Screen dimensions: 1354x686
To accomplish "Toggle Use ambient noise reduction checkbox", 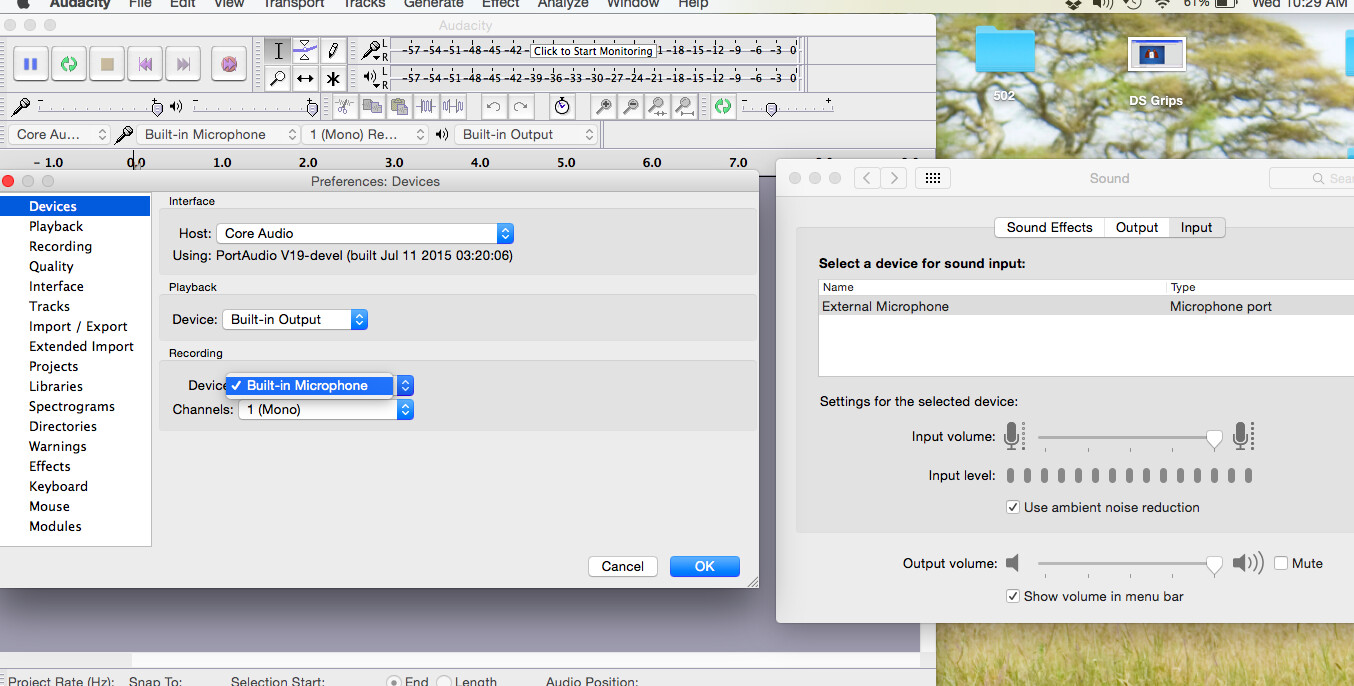I will [1013, 507].
